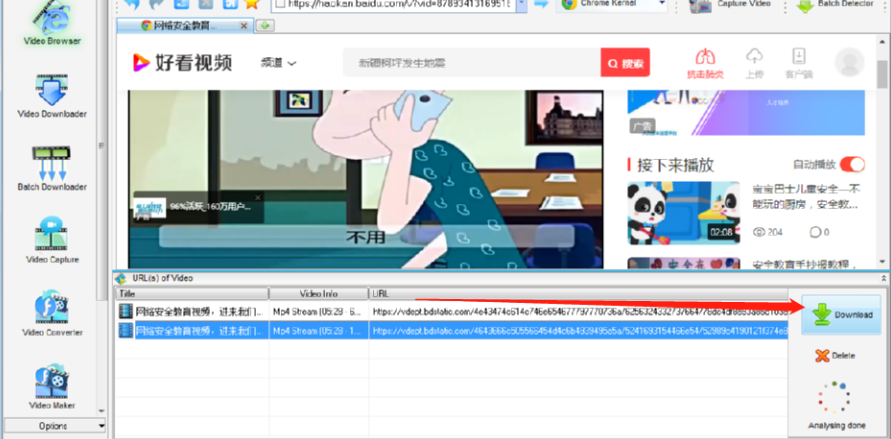Click the red 搜索 search button
Image resolution: width=891 pixels, height=439 pixels.
[x=625, y=62]
